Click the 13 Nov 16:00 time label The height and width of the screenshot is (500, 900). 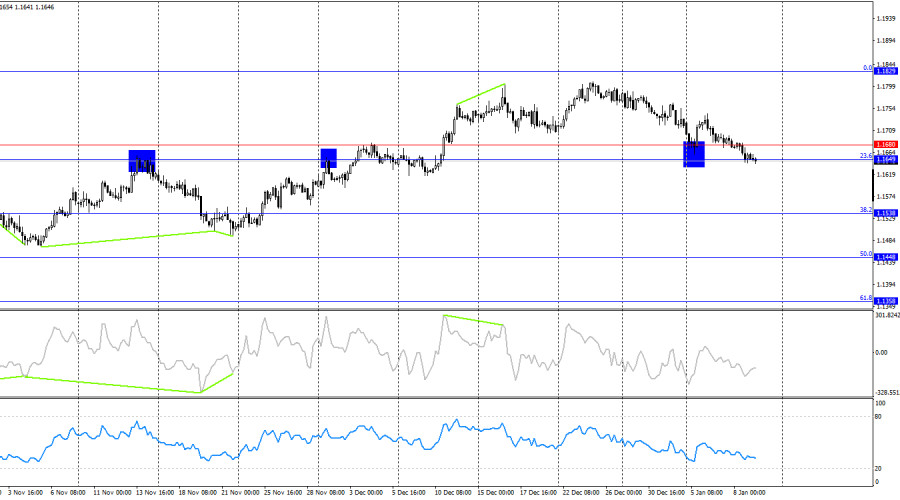(155, 493)
